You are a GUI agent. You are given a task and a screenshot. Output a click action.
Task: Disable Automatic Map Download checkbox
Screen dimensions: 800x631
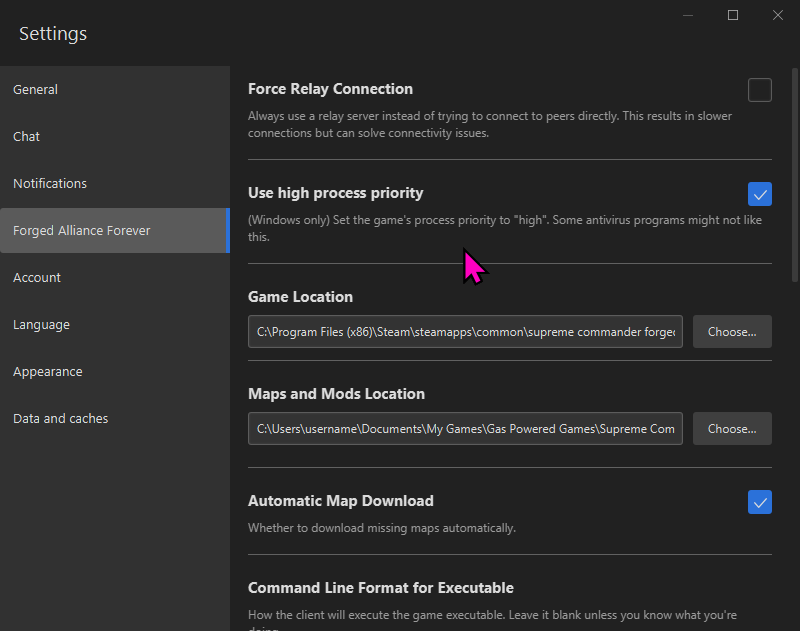(x=759, y=502)
